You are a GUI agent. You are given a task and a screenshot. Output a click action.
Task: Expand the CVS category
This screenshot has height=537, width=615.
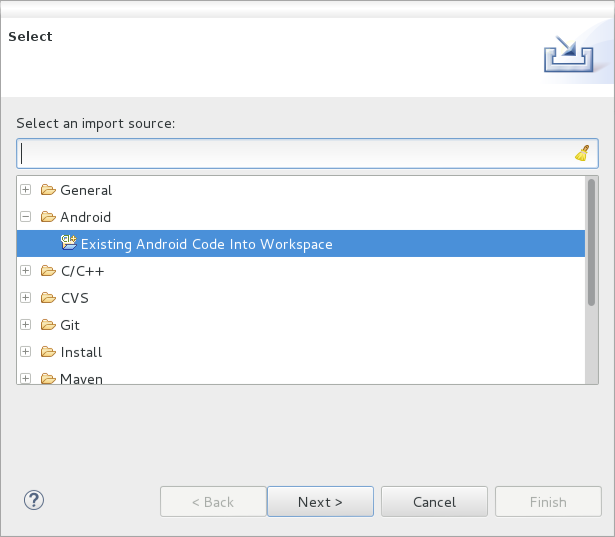[x=25, y=298]
